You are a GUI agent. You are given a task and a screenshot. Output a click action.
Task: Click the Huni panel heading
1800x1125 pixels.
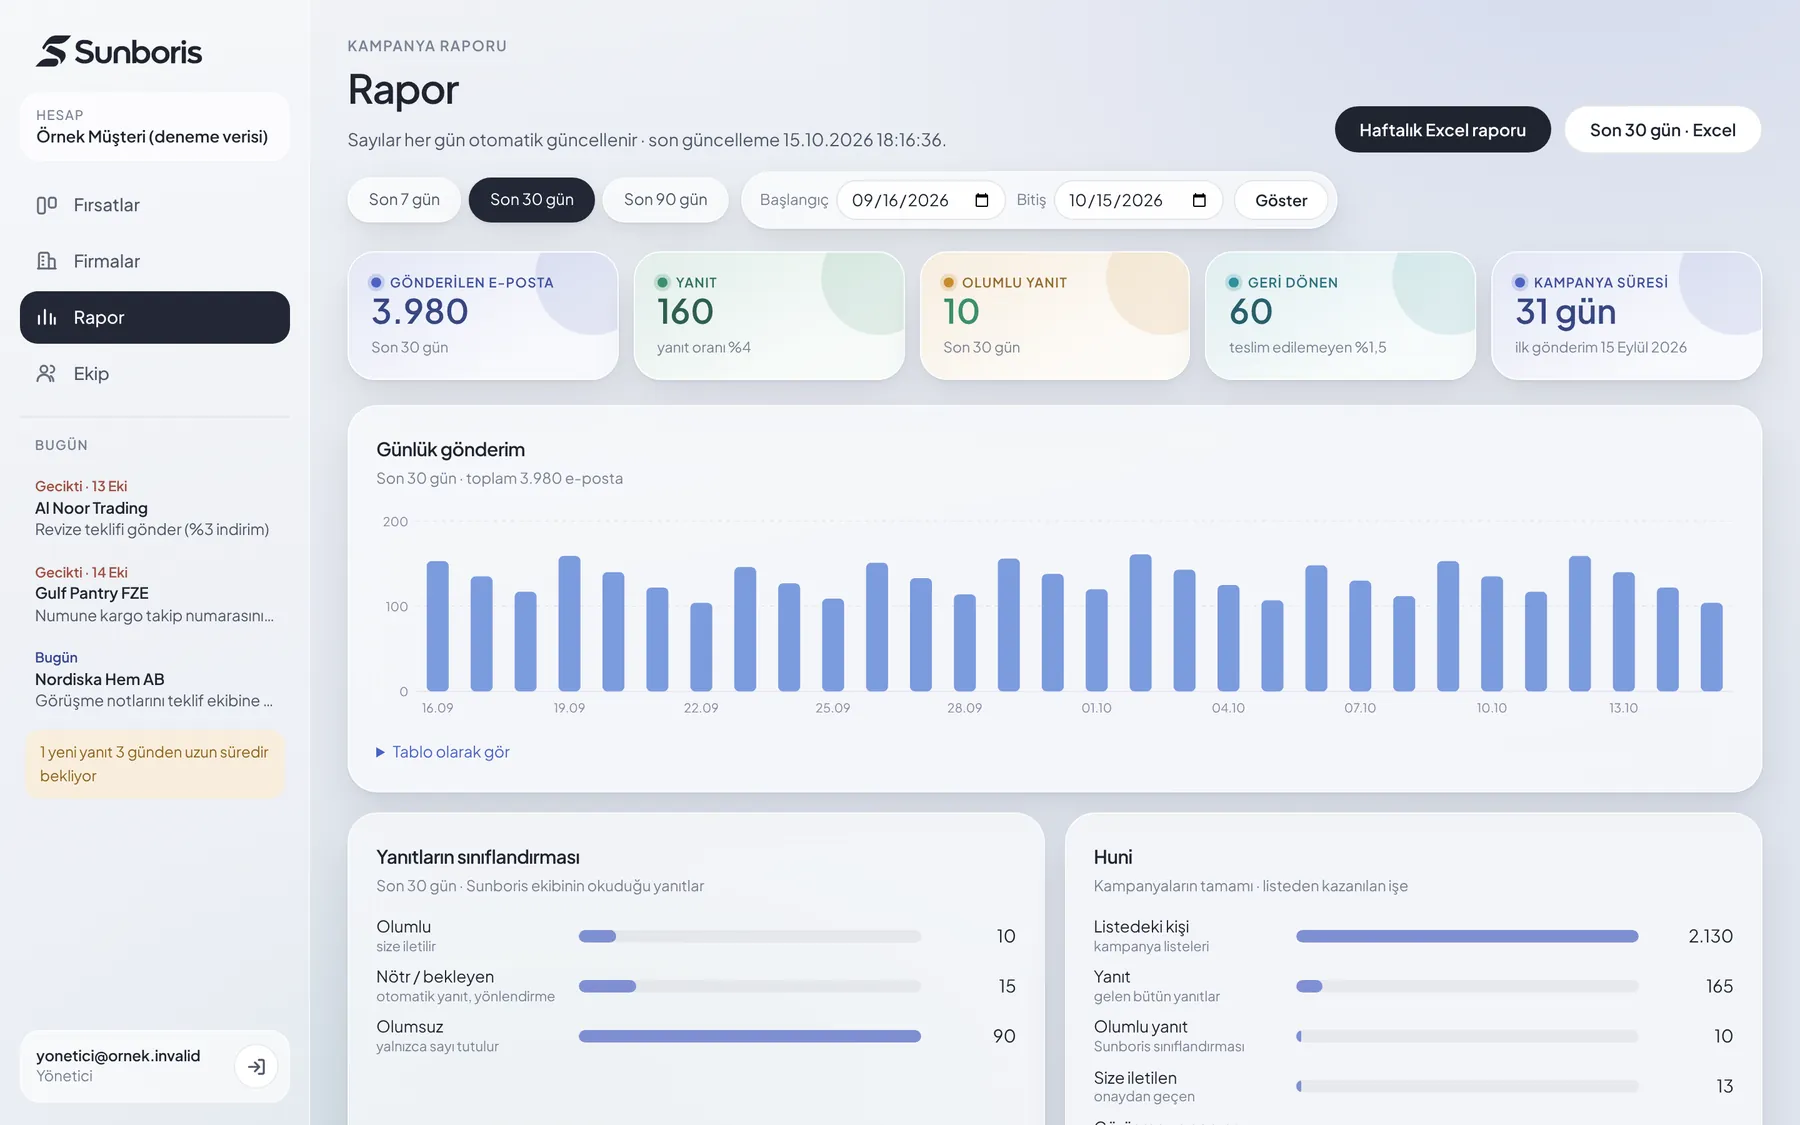click(1113, 857)
